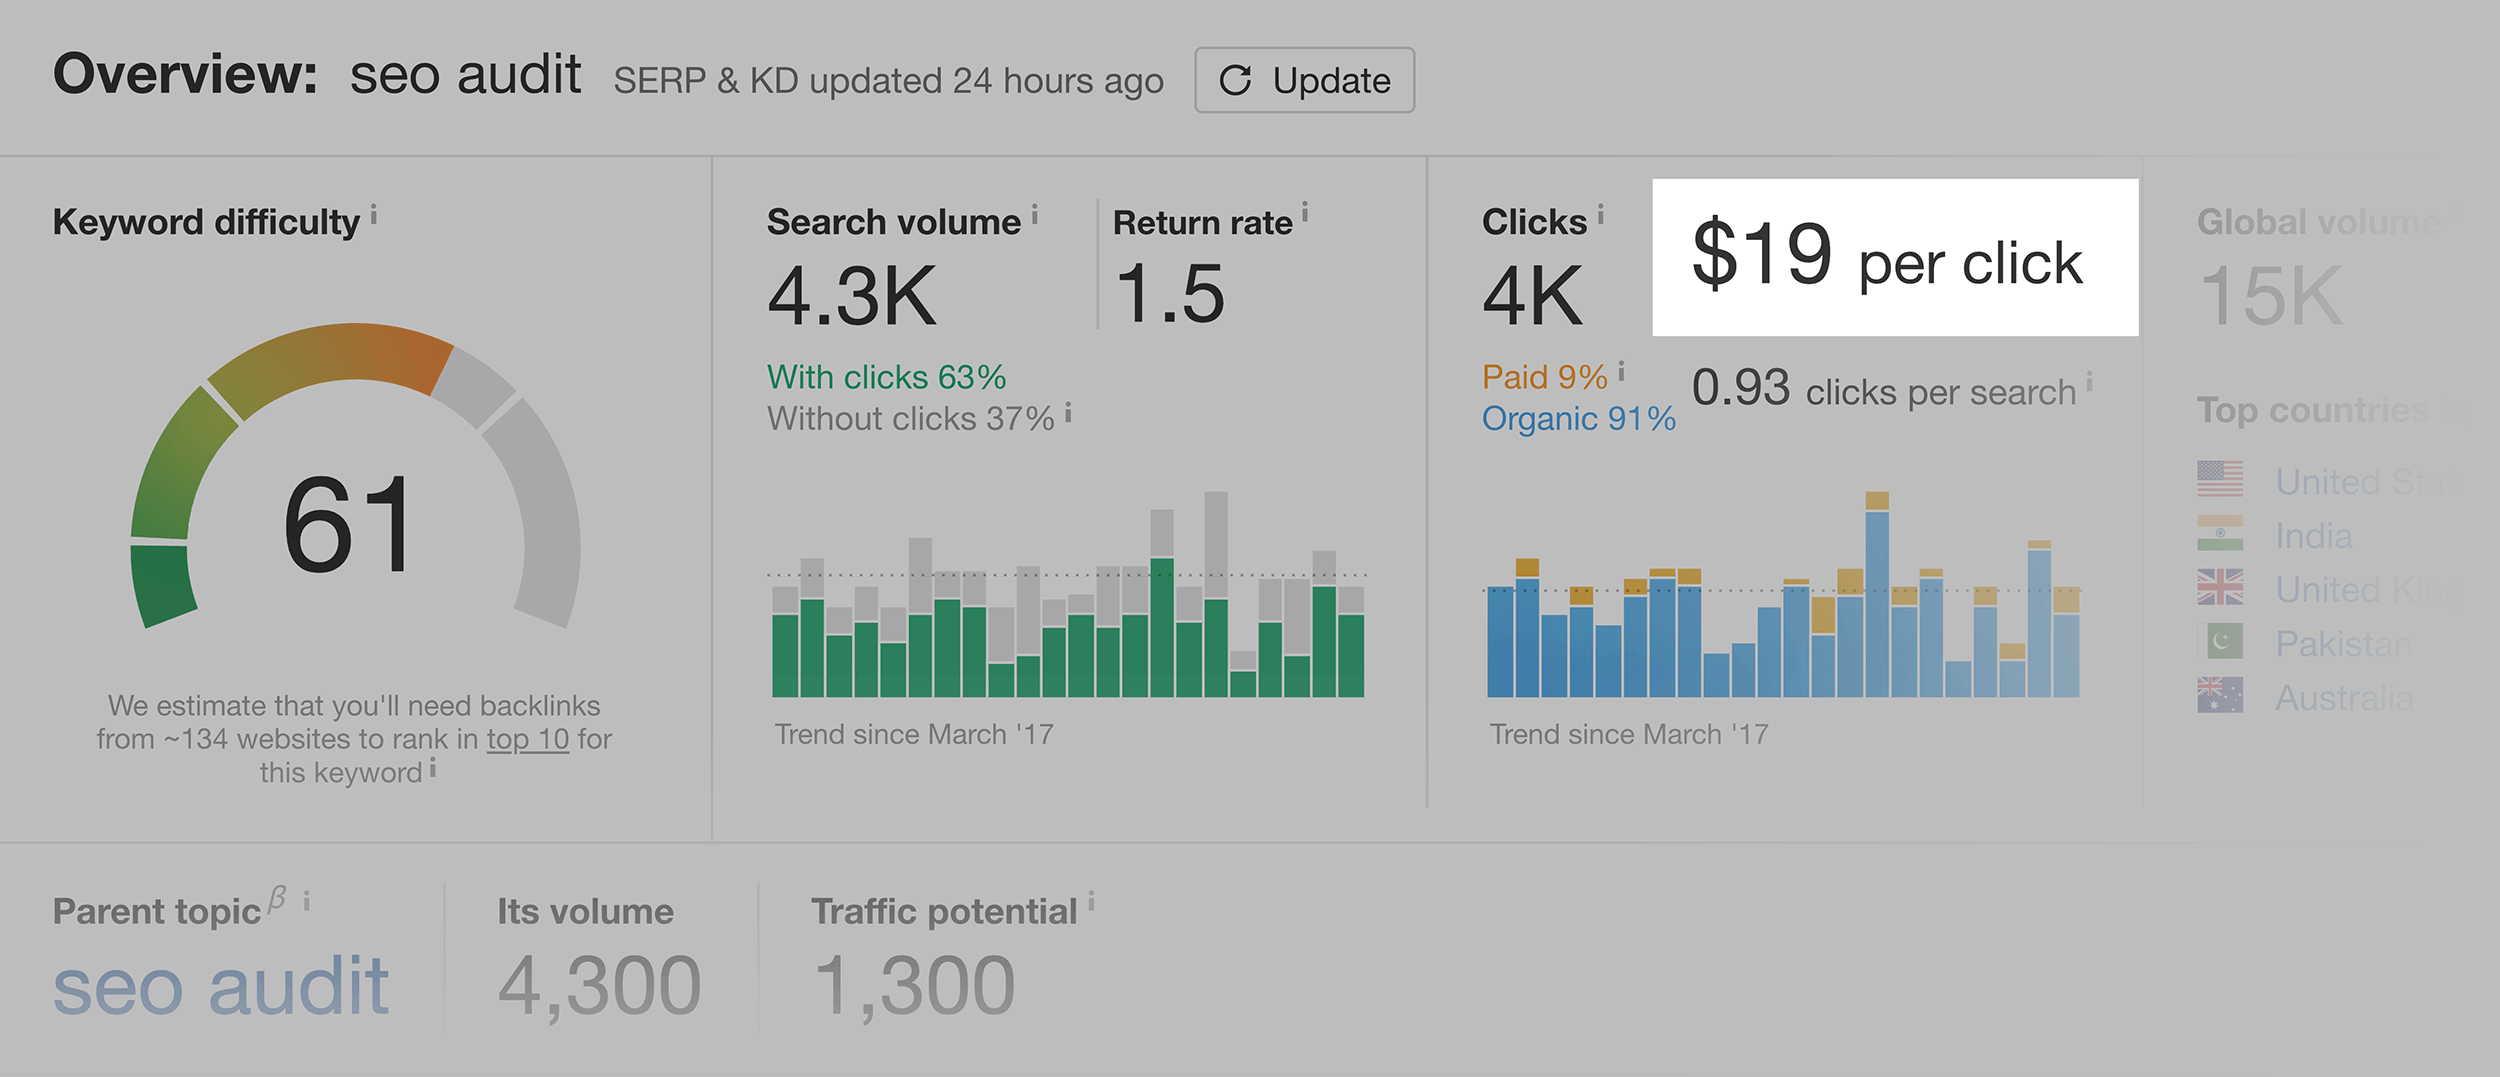Image resolution: width=2500 pixels, height=1077 pixels.
Task: Open clicks per search info icon
Action: (2089, 383)
